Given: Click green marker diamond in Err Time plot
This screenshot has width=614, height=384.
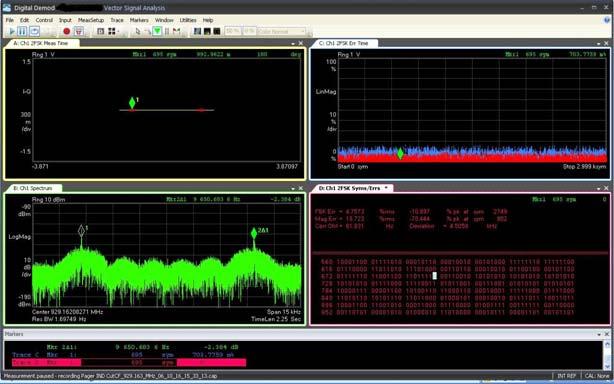Looking at the screenshot, I should (x=400, y=153).
